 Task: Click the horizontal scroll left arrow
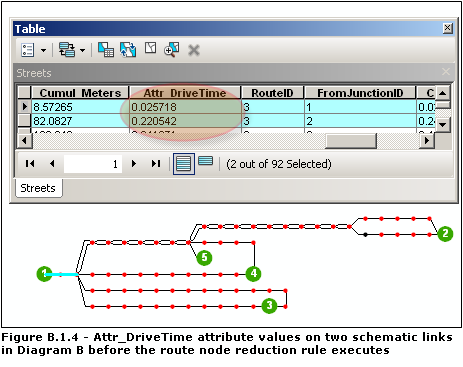(x=24, y=141)
